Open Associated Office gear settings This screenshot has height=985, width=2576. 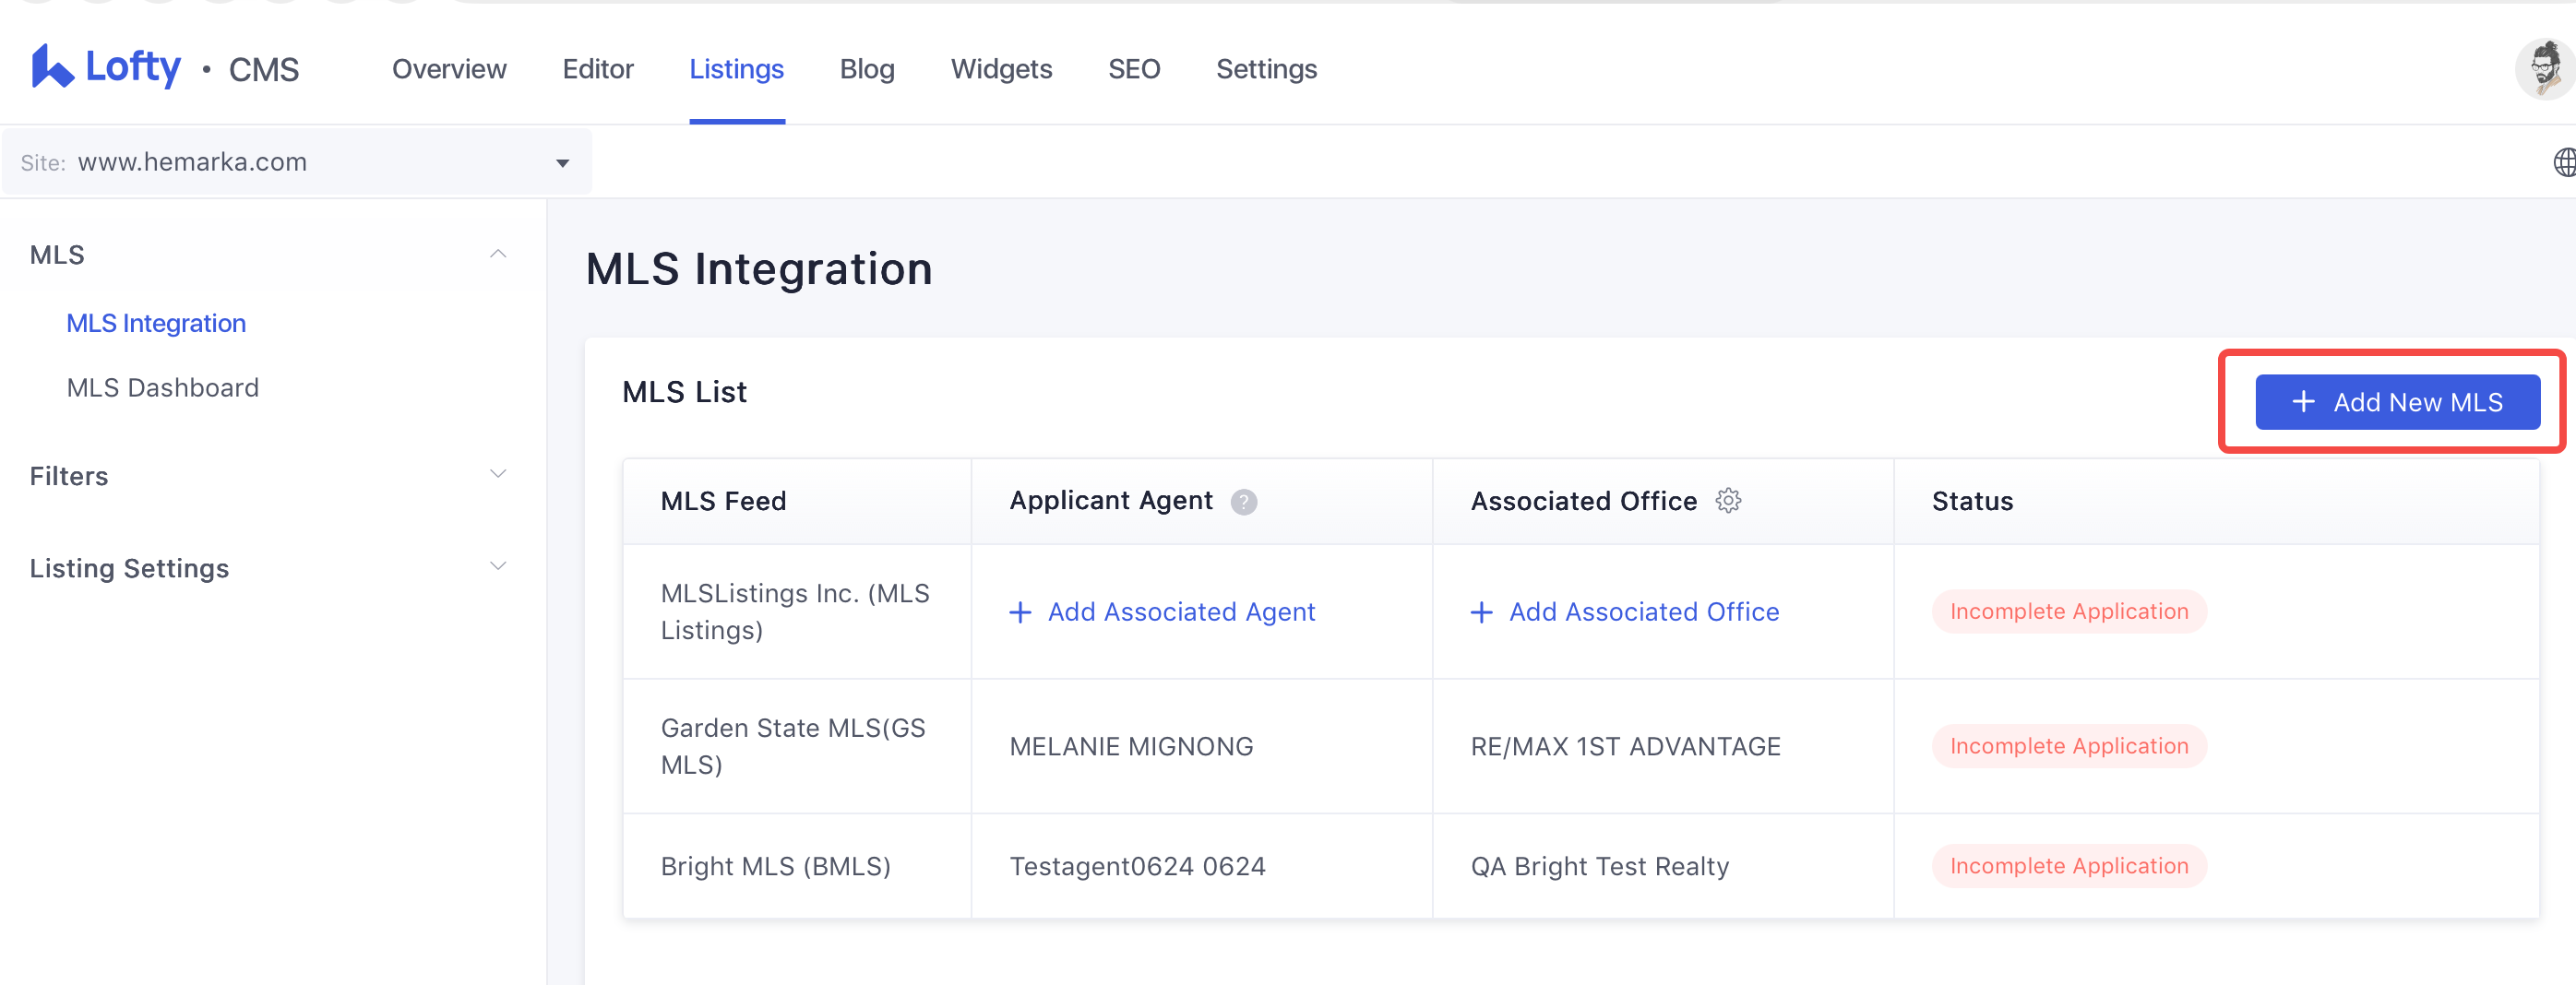pos(1728,500)
